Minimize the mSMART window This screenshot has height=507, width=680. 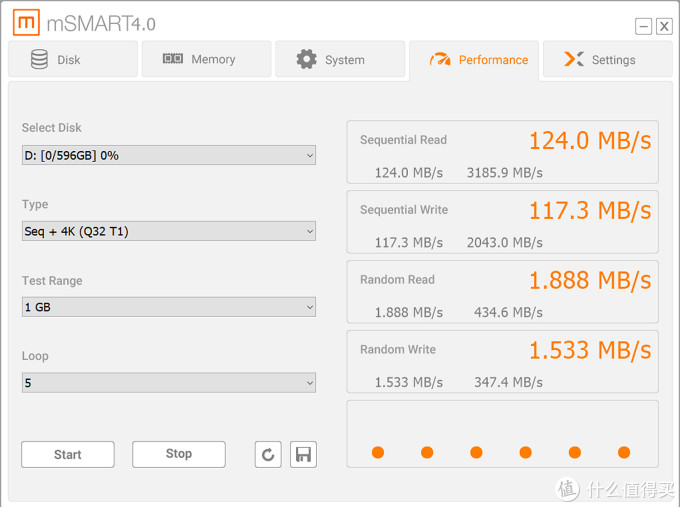[644, 27]
